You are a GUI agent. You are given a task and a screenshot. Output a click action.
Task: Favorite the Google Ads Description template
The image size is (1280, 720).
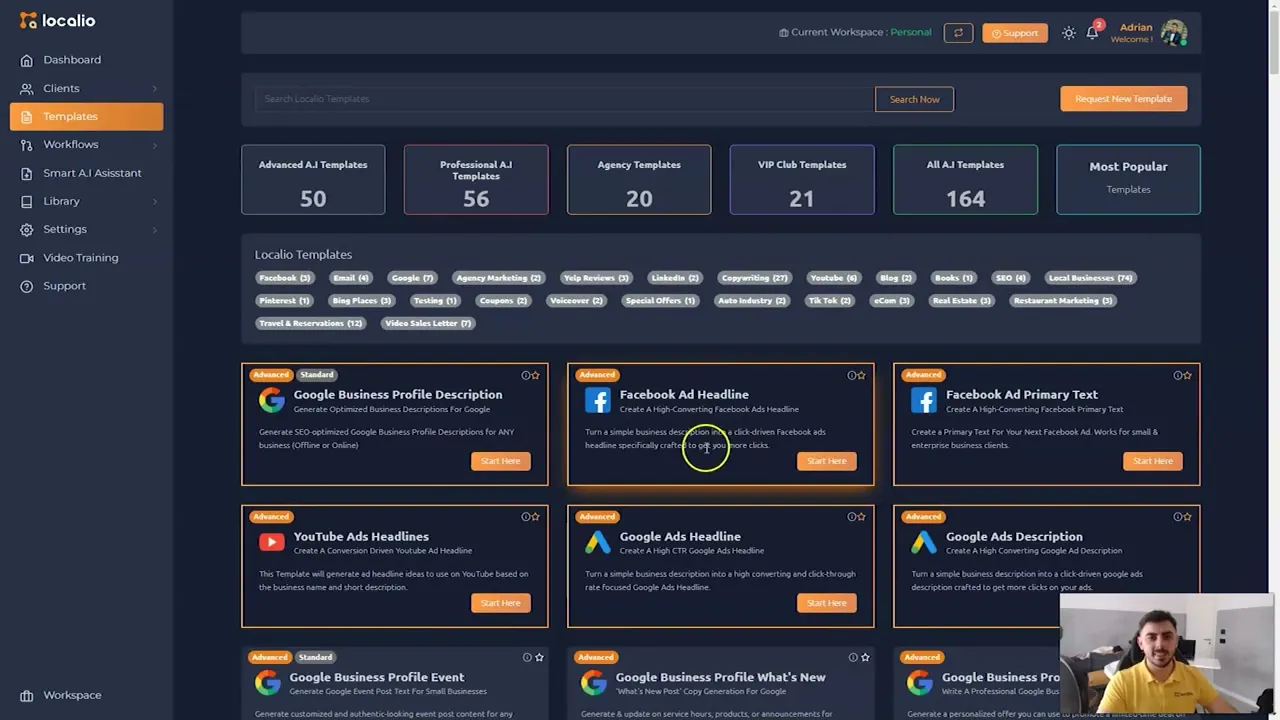click(1188, 517)
